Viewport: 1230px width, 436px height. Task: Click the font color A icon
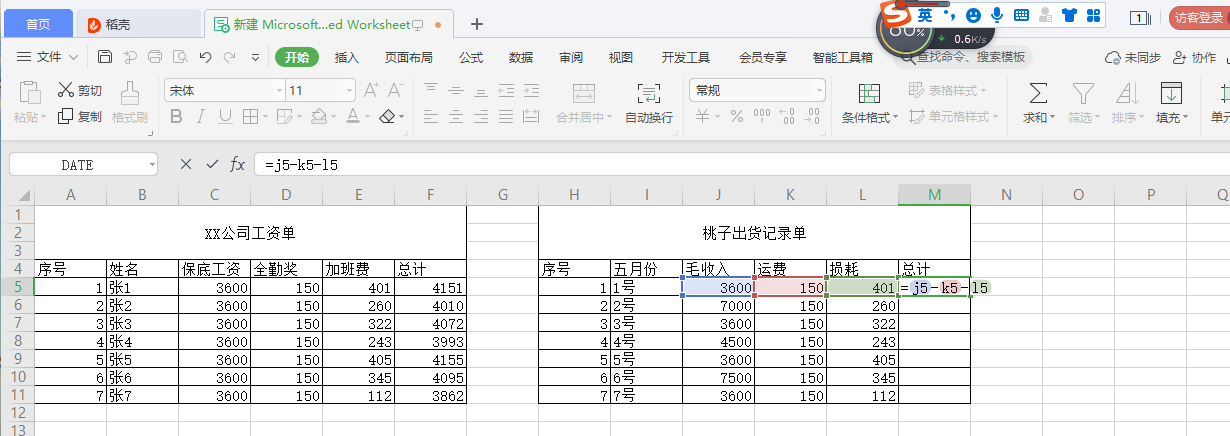pyautogui.click(x=351, y=117)
